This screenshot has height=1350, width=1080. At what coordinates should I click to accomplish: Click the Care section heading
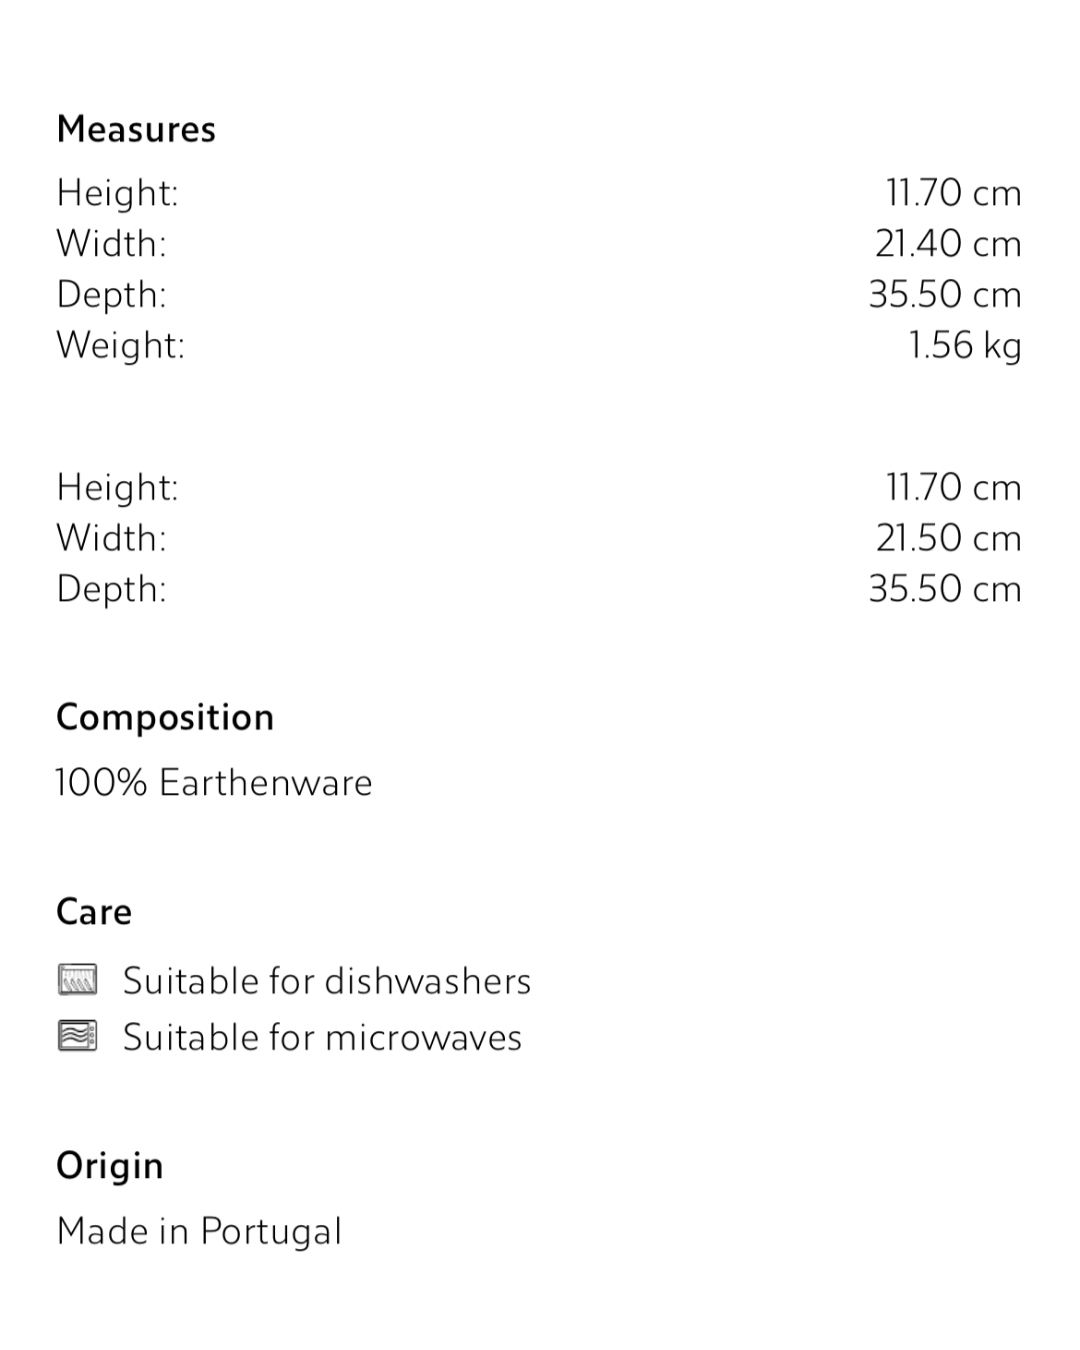pos(94,912)
